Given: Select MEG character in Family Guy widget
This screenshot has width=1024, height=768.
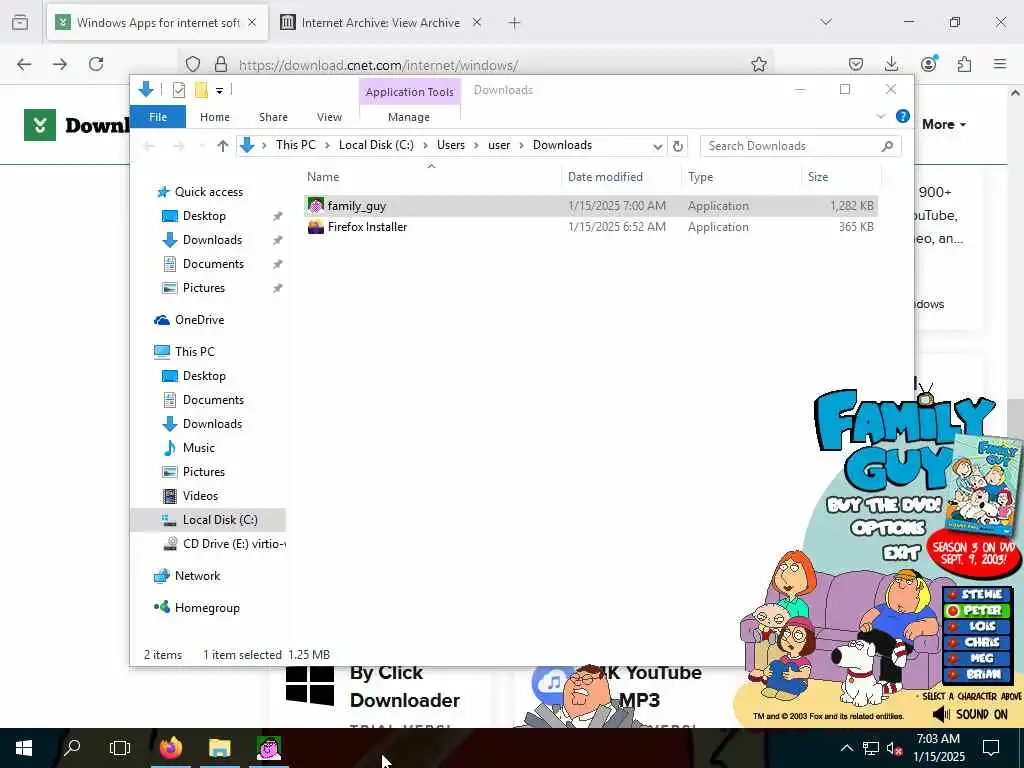Looking at the screenshot, I should click(978, 658).
